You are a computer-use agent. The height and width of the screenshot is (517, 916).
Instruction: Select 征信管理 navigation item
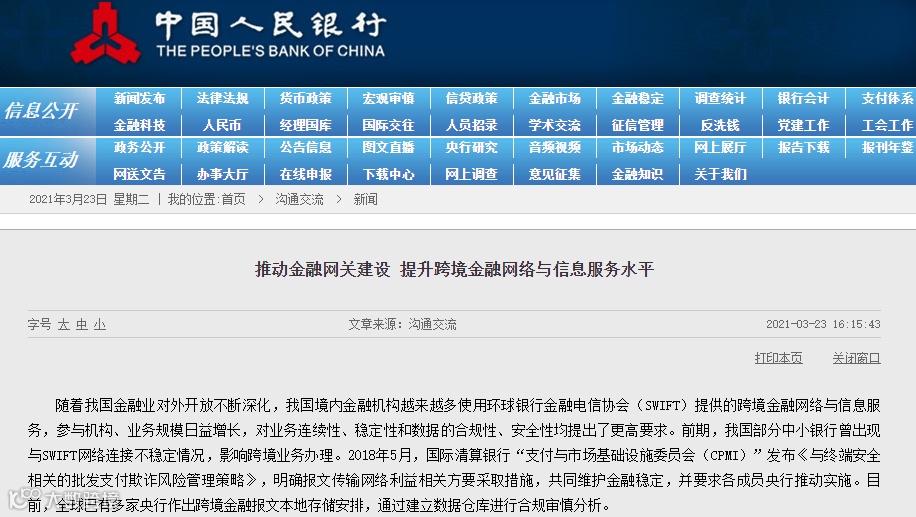tap(637, 125)
